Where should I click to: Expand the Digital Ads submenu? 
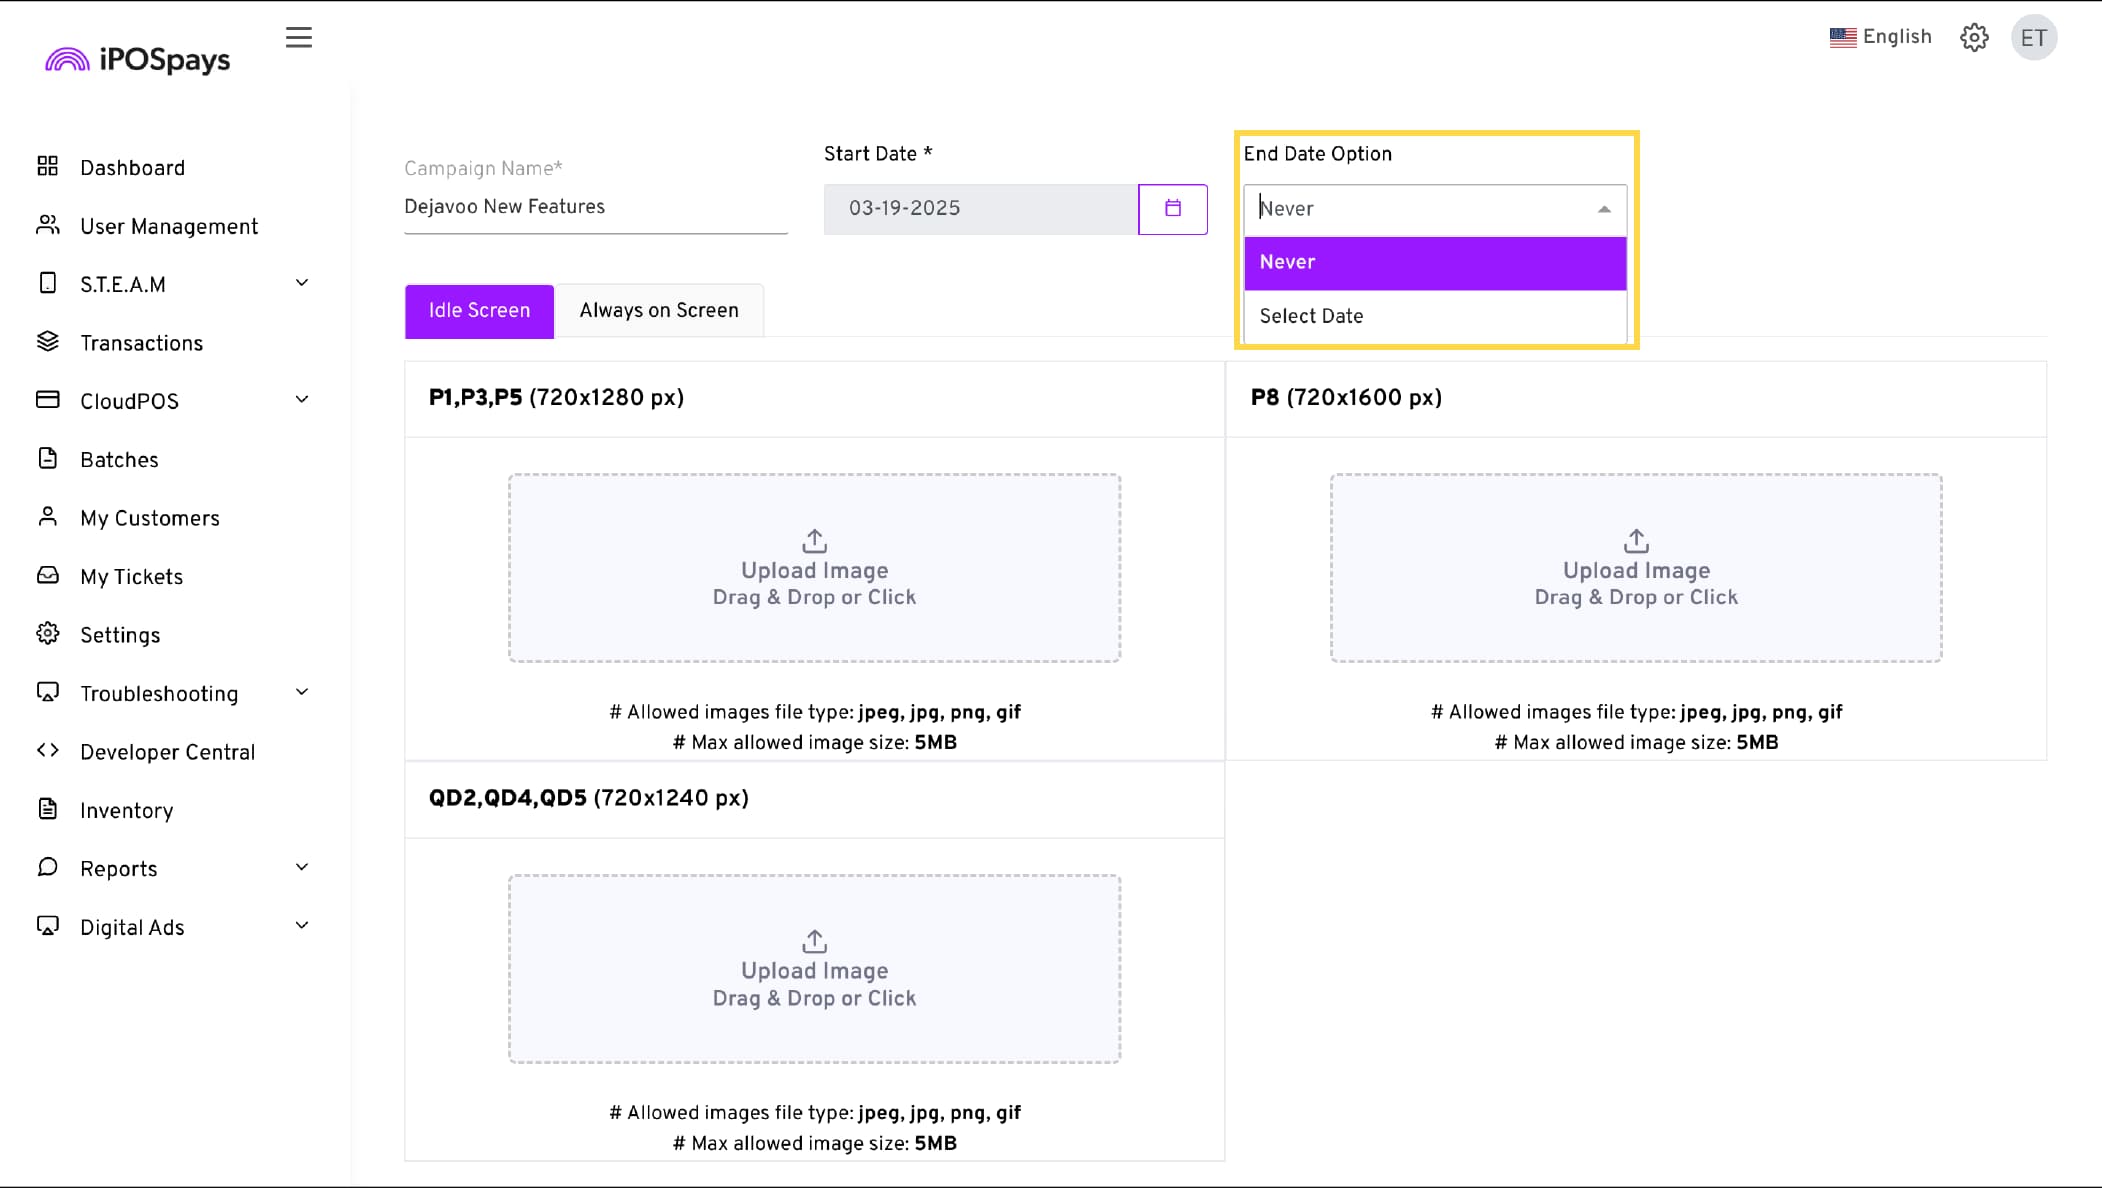(302, 926)
